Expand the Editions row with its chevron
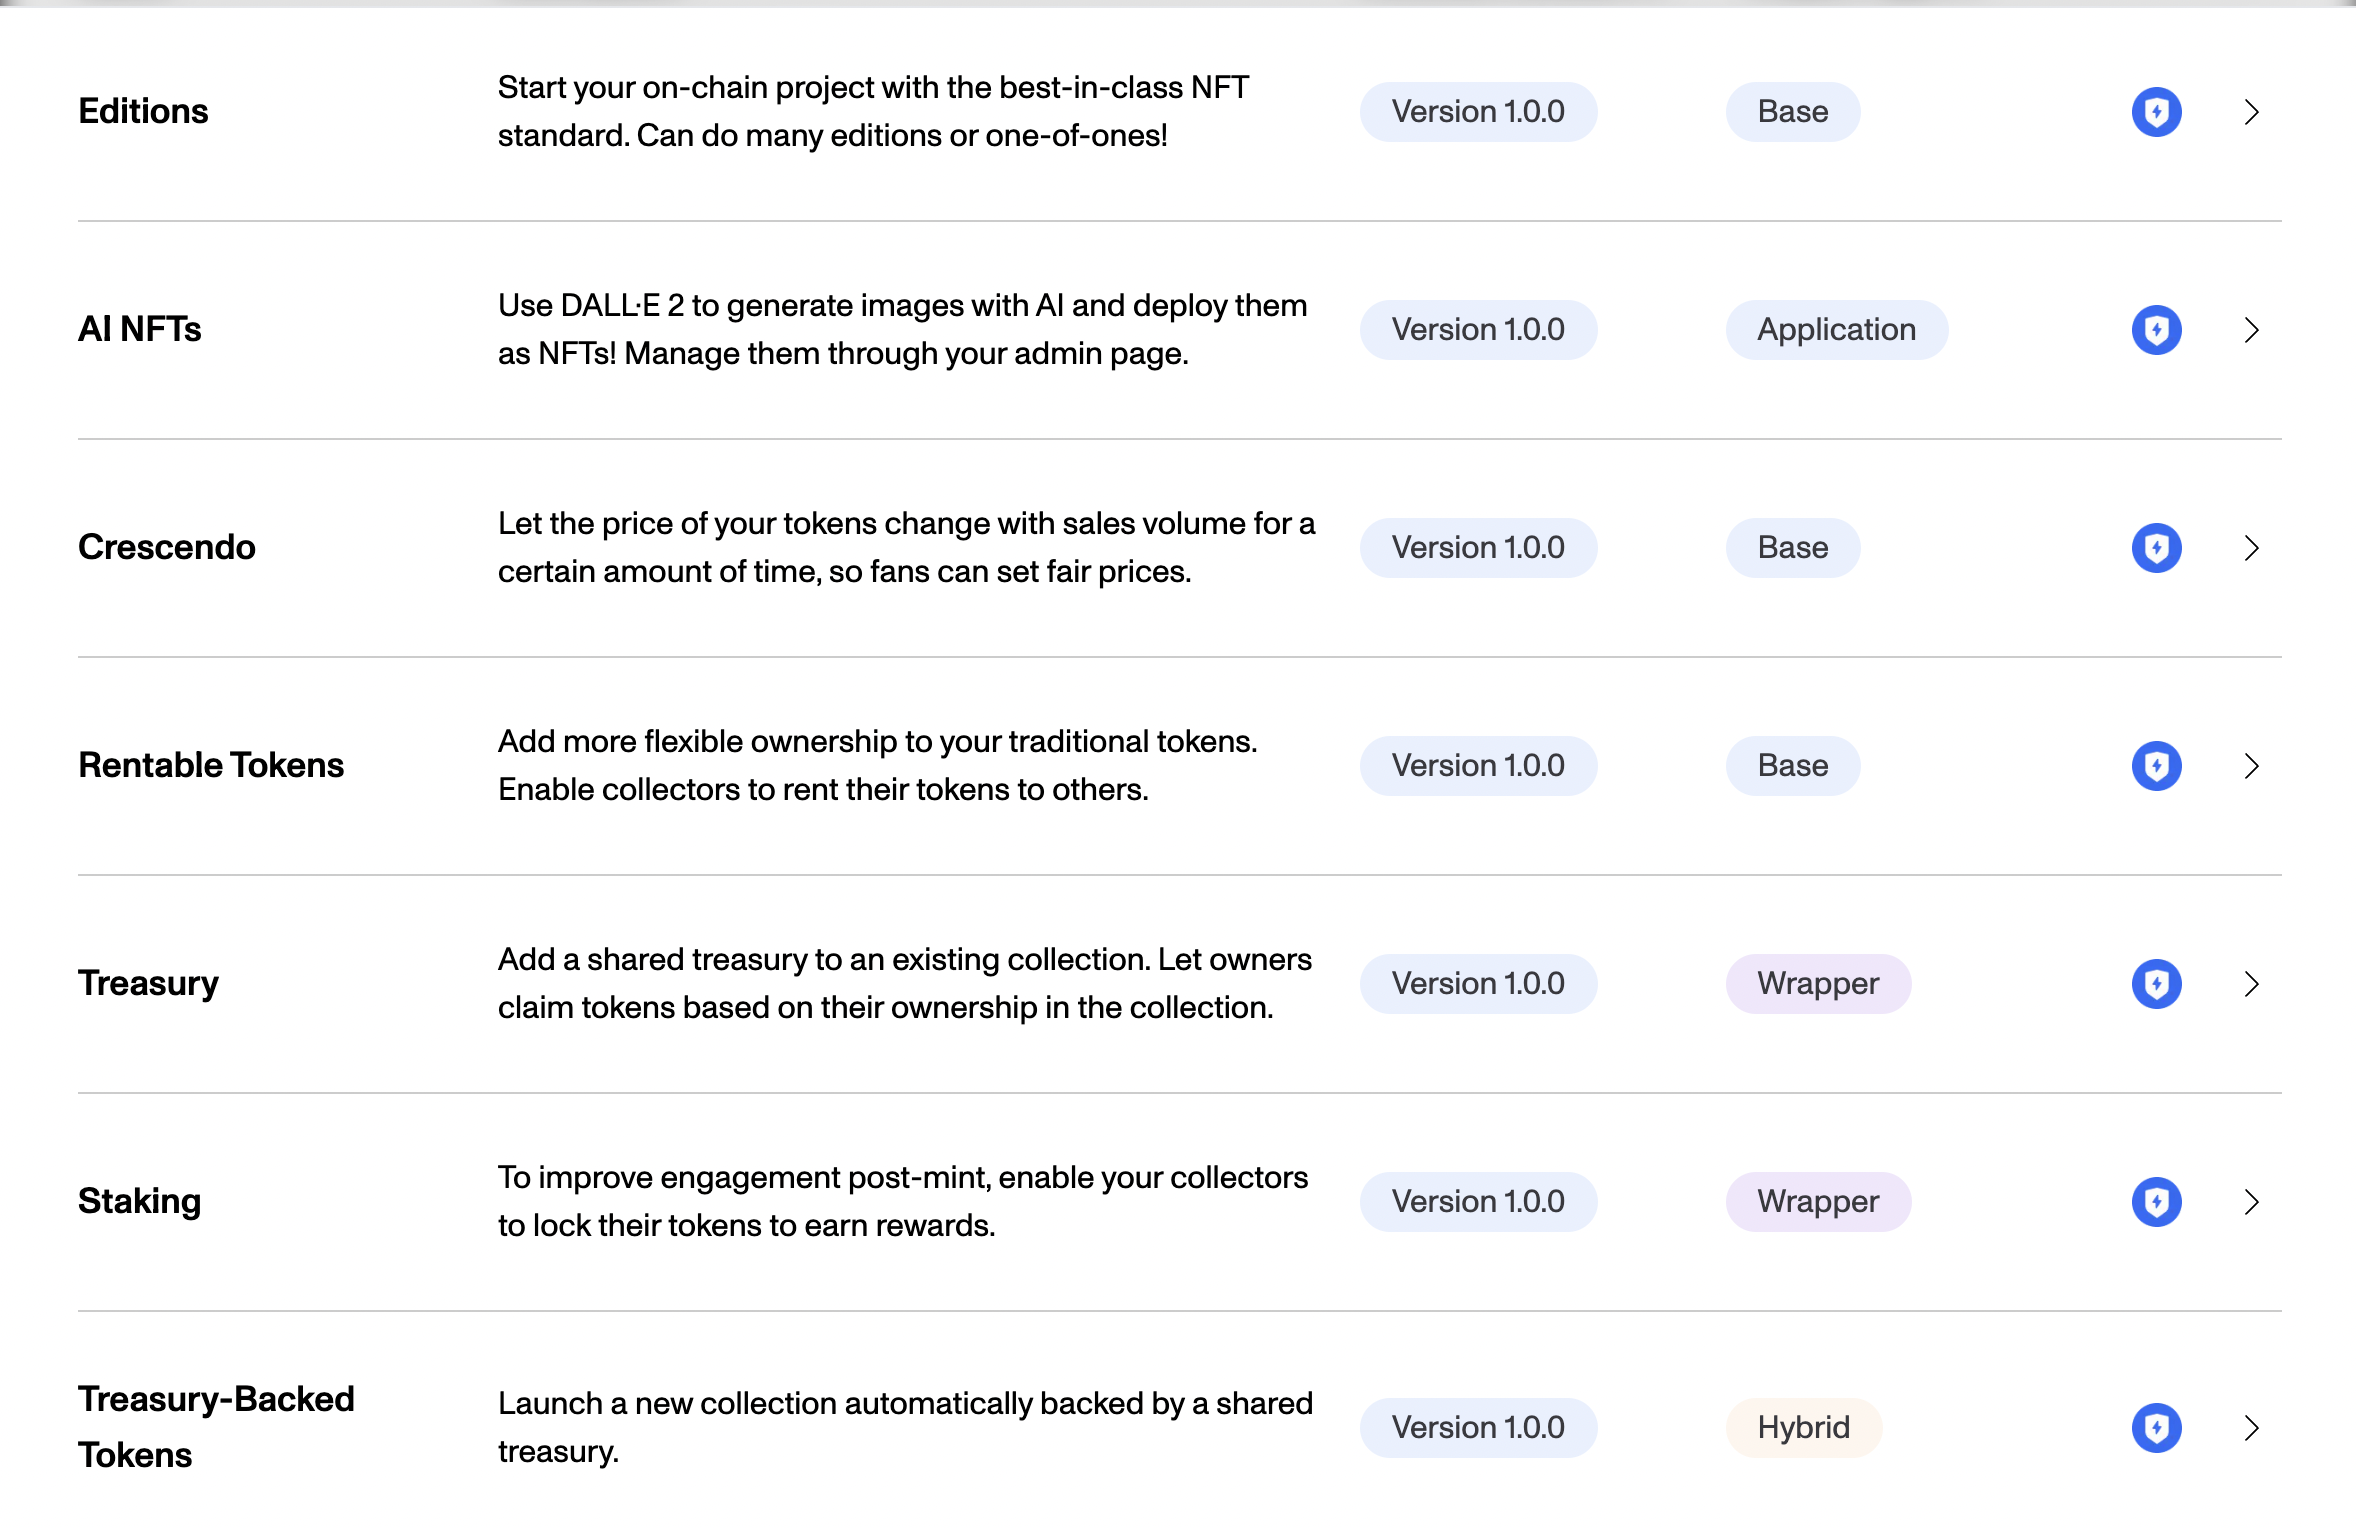2356x1528 pixels. point(2251,112)
